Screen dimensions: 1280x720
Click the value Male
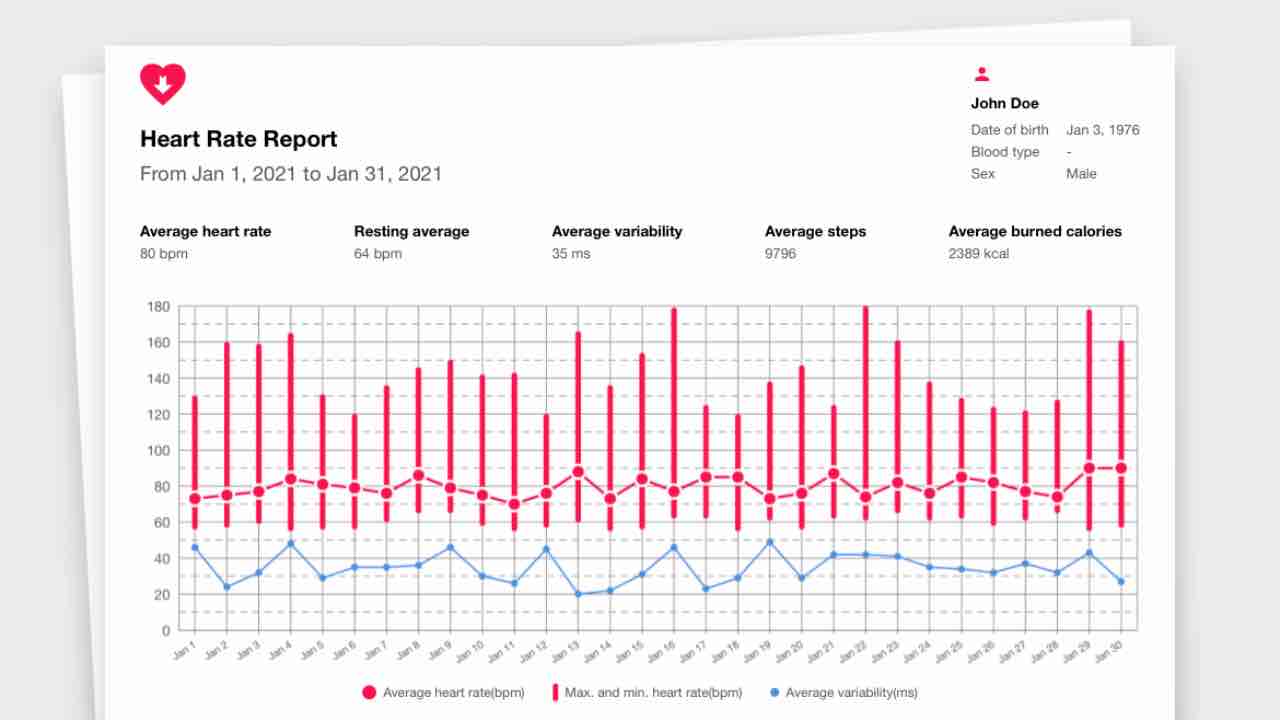[1081, 174]
